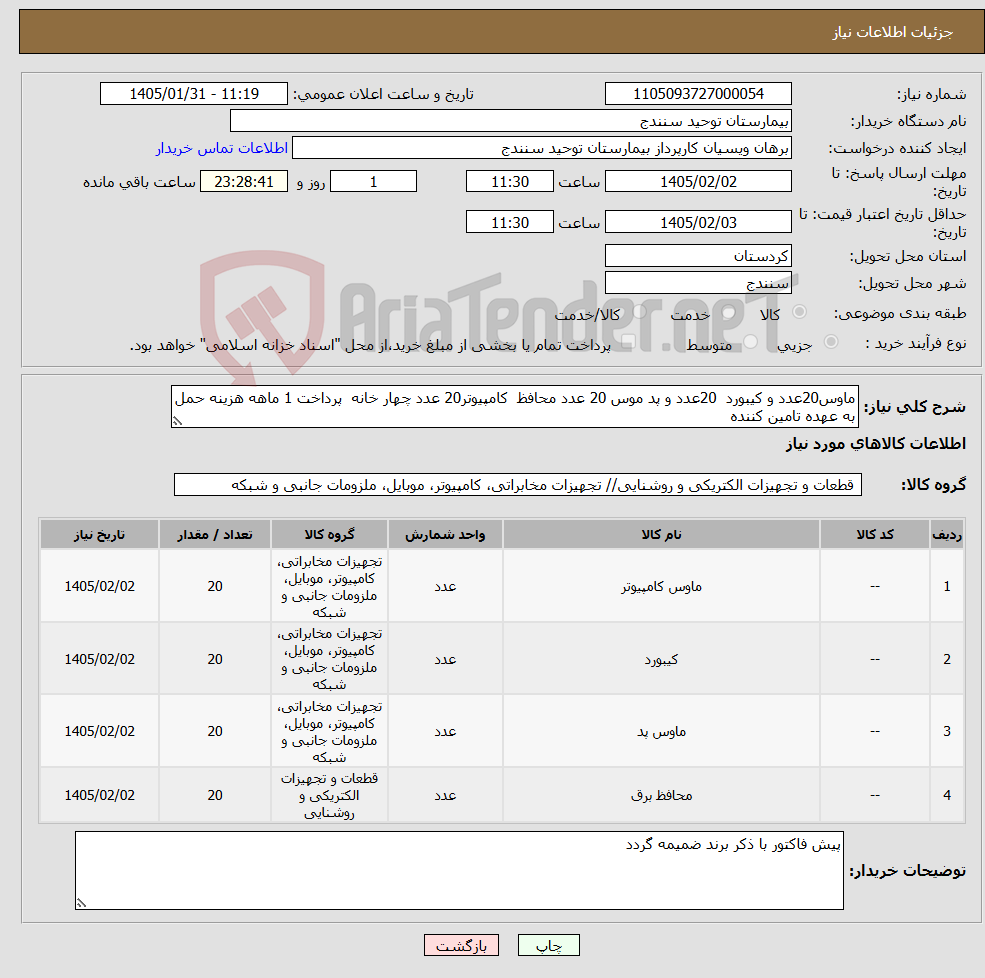Click delivery province field کردستان
Viewport: 985px width, 978px height.
698,256
